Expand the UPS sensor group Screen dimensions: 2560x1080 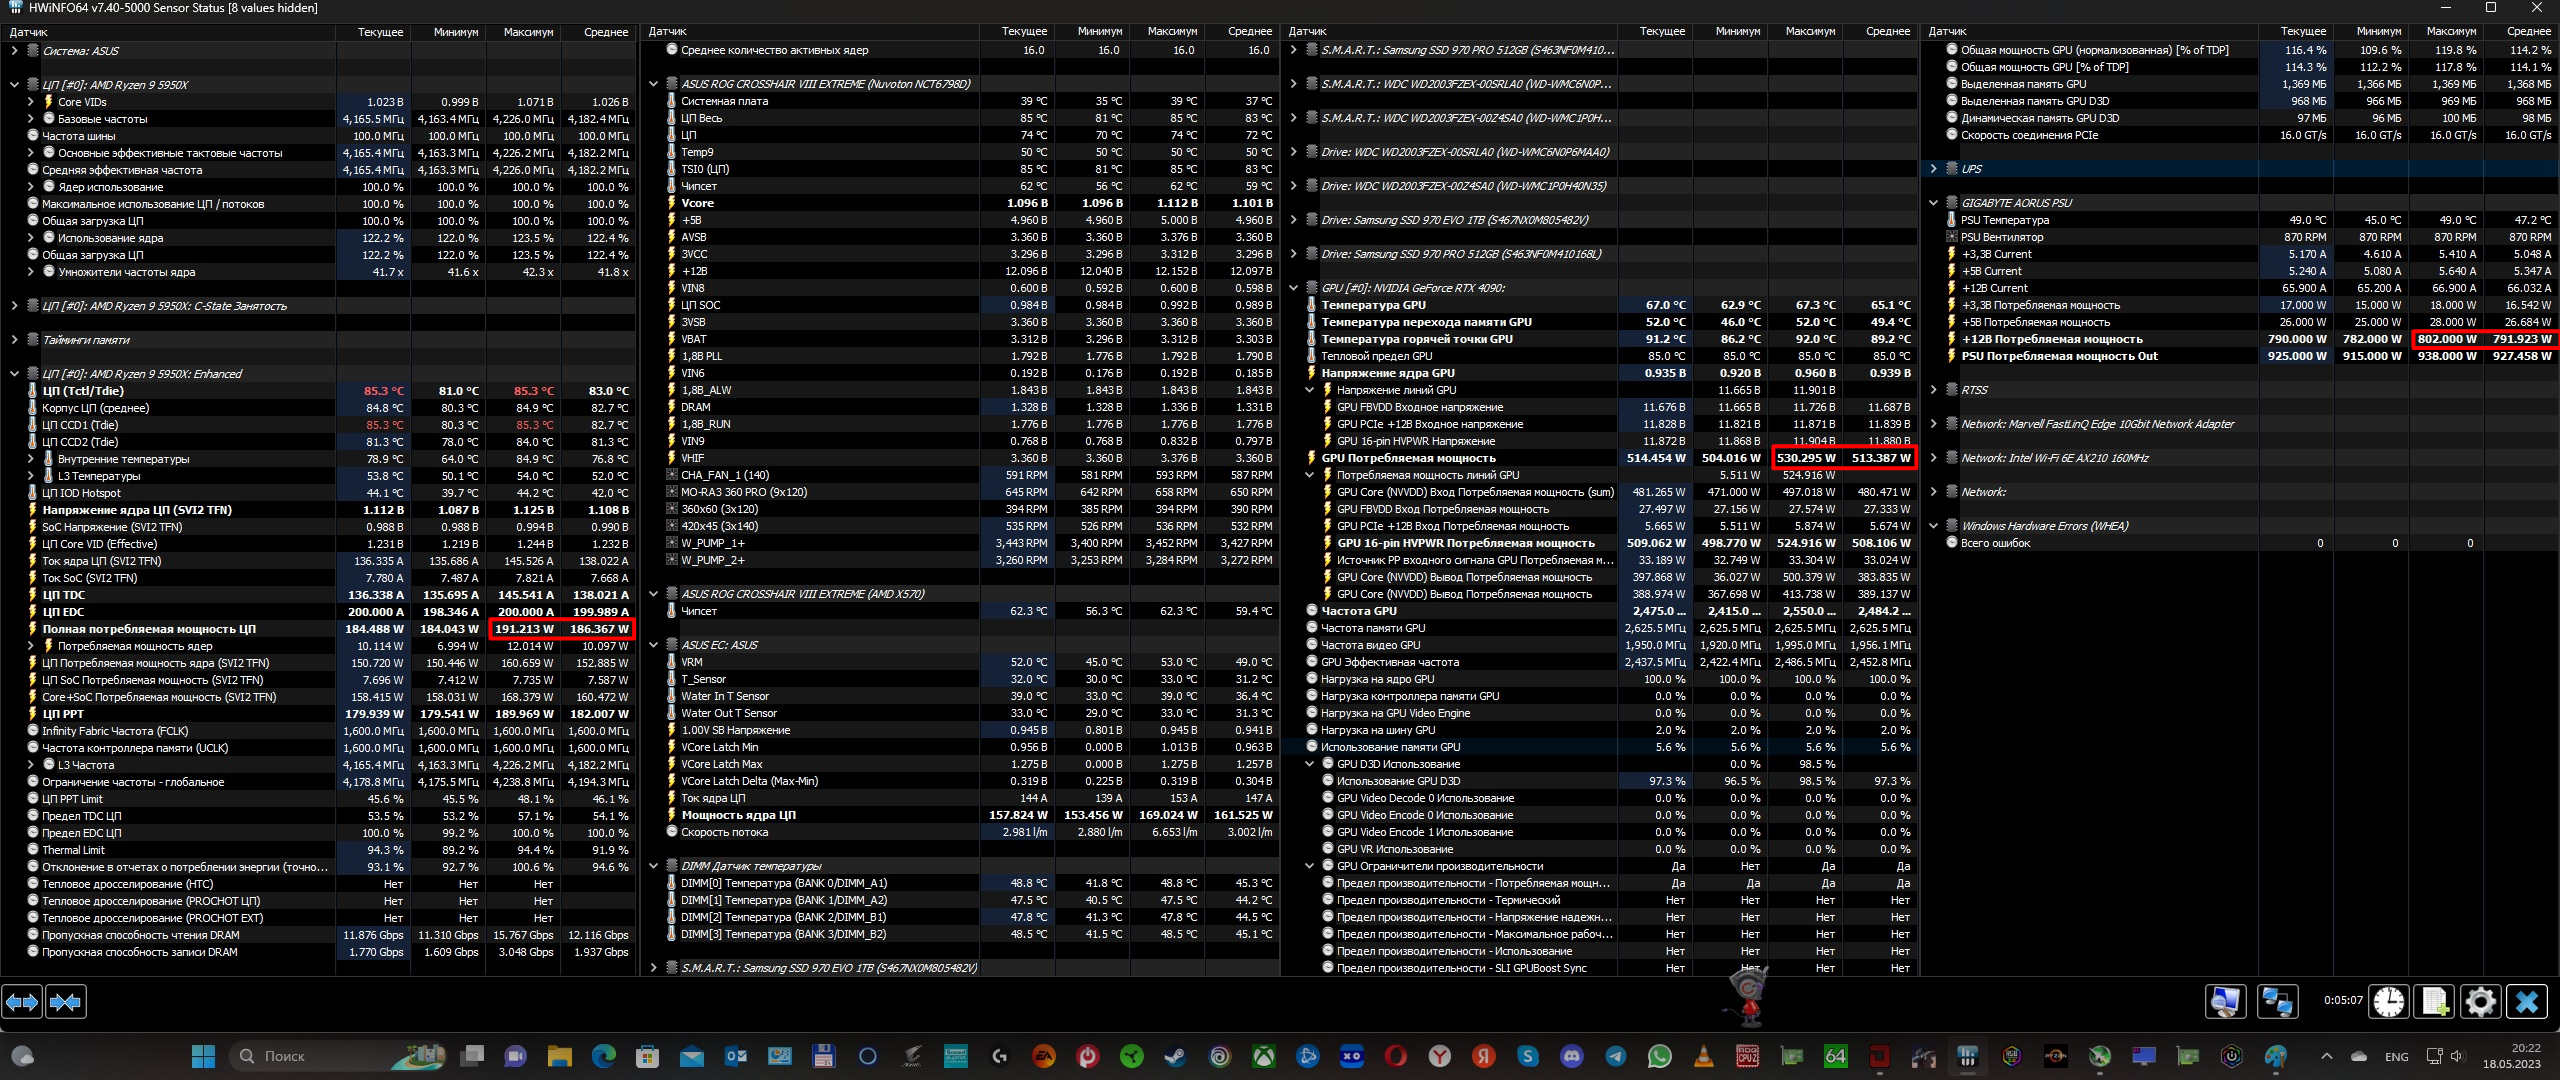[x=1933, y=169]
